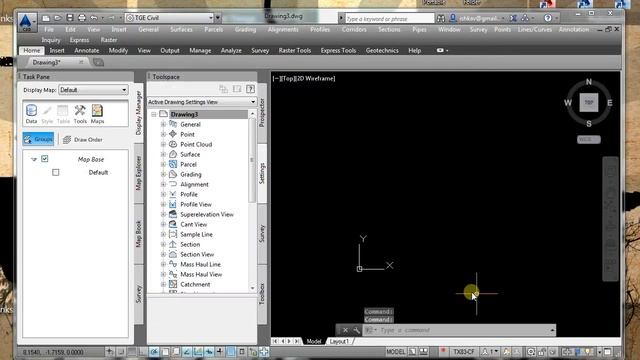Click the Open file icon in quick access toolbar
640x360 pixels.
click(58, 18)
